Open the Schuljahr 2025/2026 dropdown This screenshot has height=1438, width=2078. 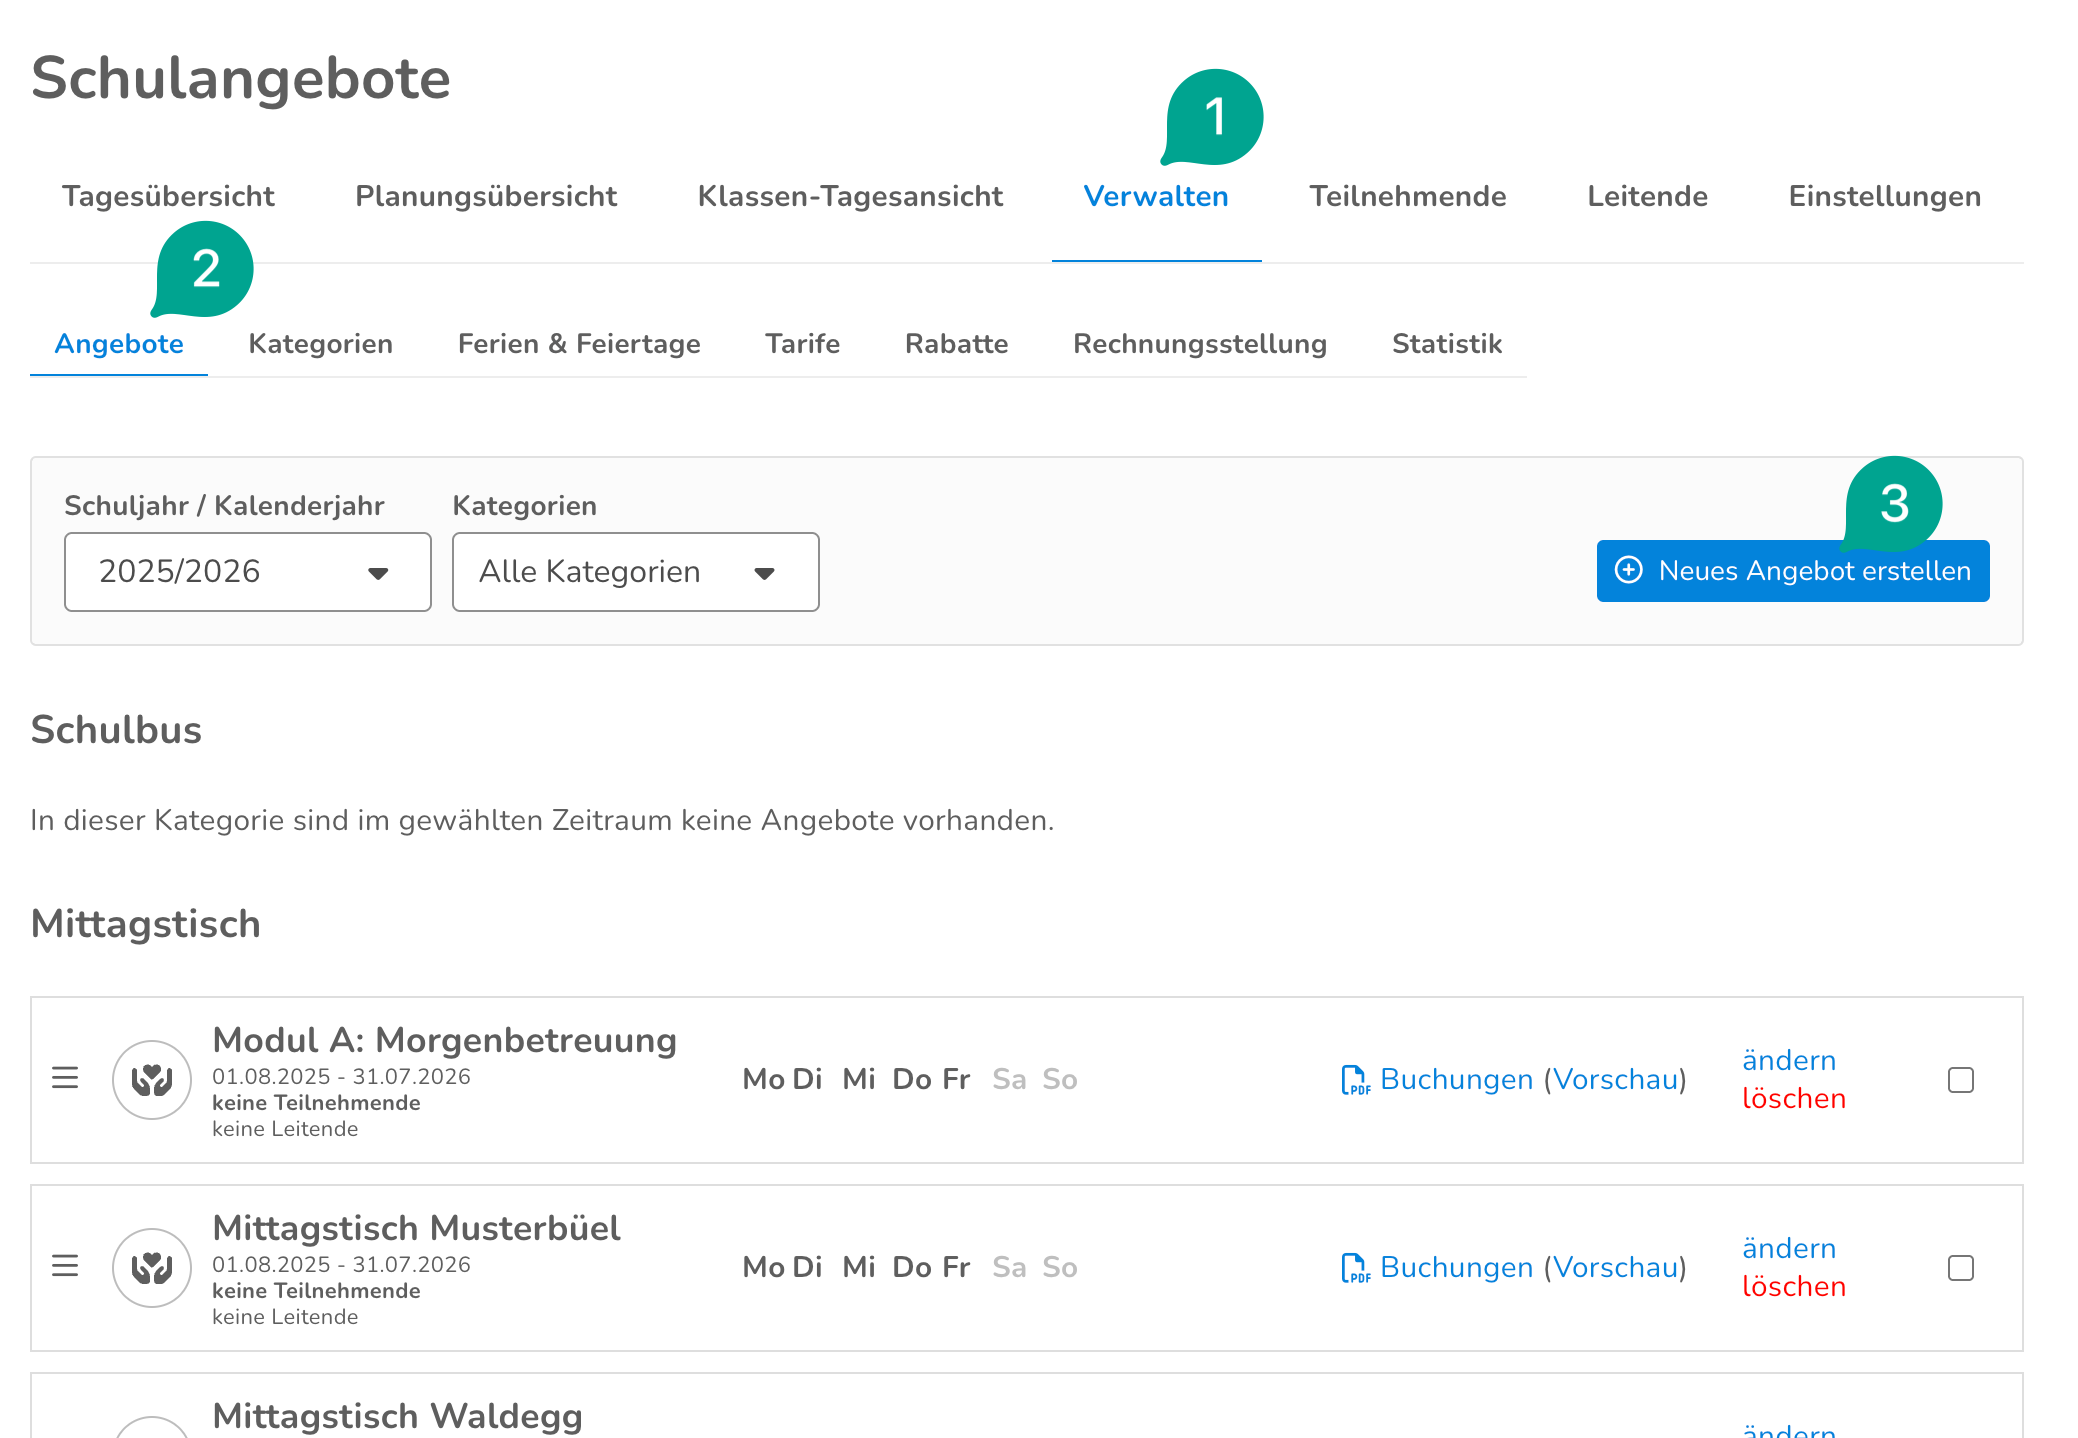(247, 572)
